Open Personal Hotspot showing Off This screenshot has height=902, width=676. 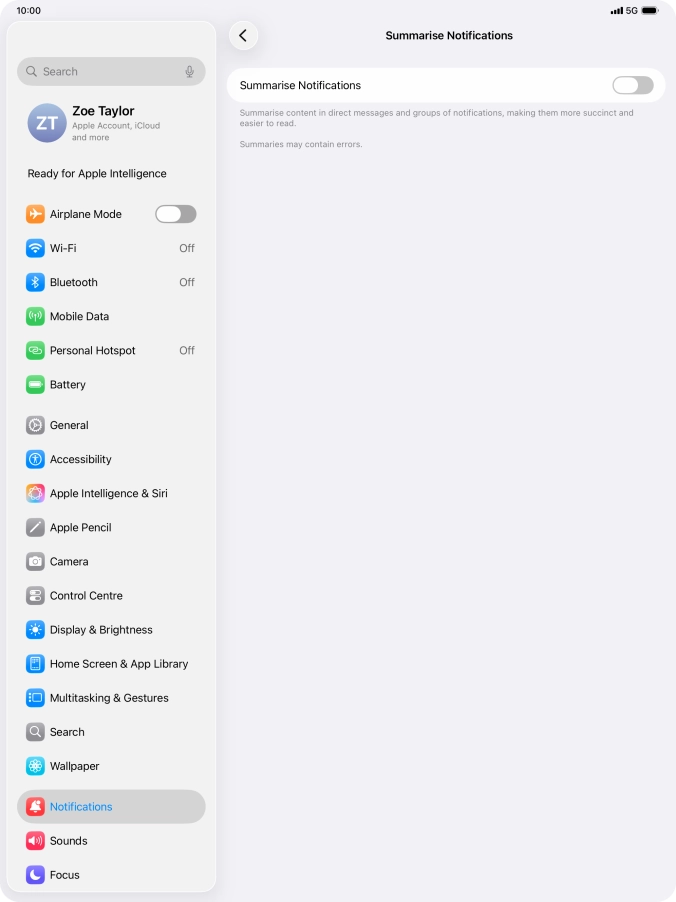coord(111,351)
